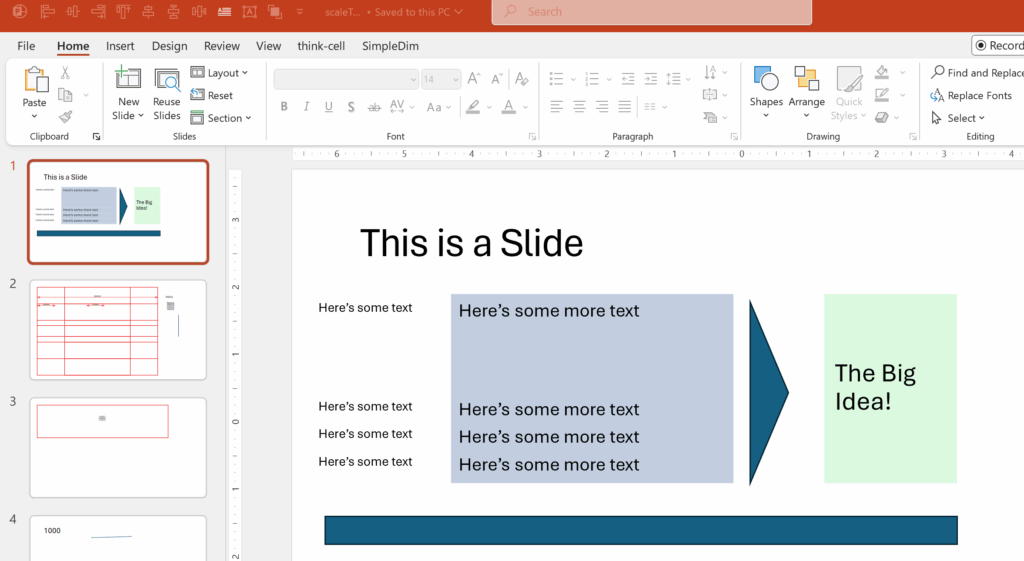Click Align Top in Quick Access Toolbar
Image resolution: width=1024 pixels, height=561 pixels.
[123, 11]
